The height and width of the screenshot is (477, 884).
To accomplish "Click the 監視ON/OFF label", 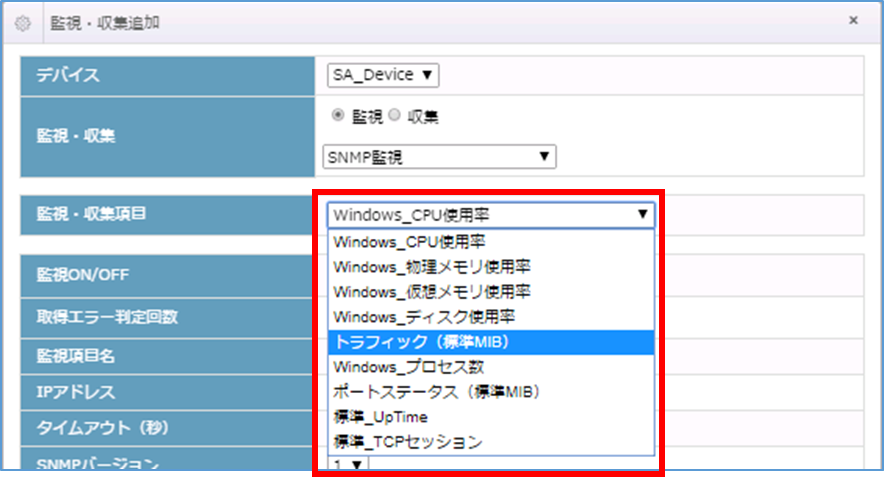I will tap(82, 275).
